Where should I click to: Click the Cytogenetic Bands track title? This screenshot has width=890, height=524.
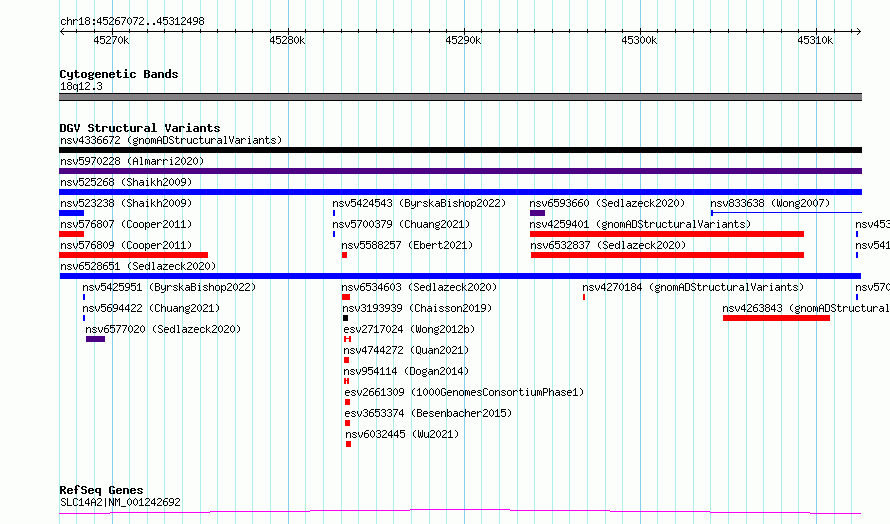tap(119, 74)
